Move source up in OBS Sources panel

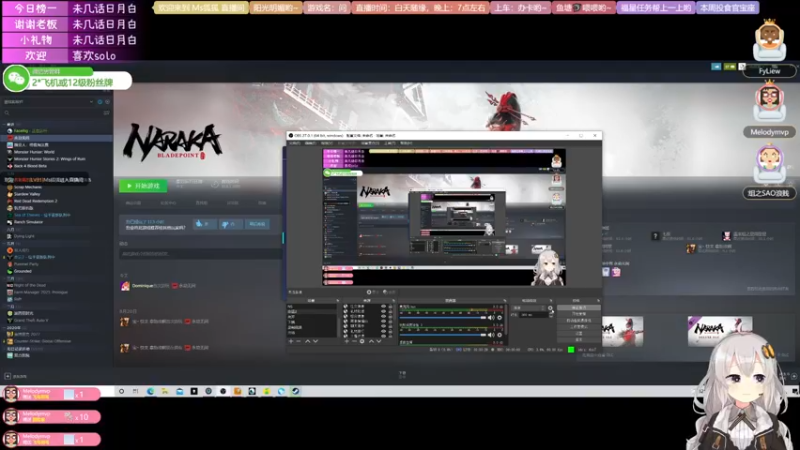(371, 341)
